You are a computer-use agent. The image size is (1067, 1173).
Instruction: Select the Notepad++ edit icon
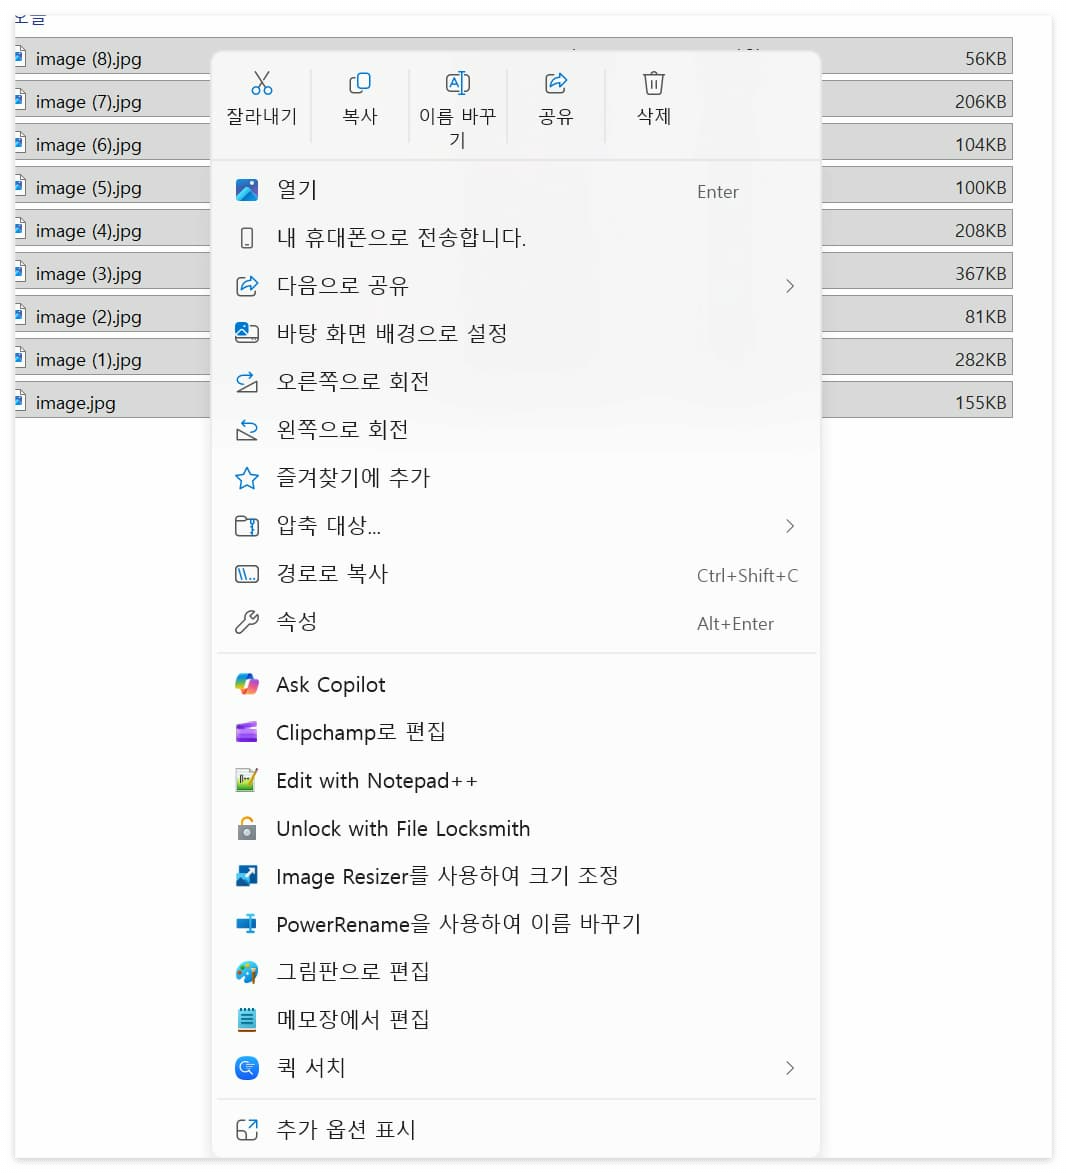(246, 780)
